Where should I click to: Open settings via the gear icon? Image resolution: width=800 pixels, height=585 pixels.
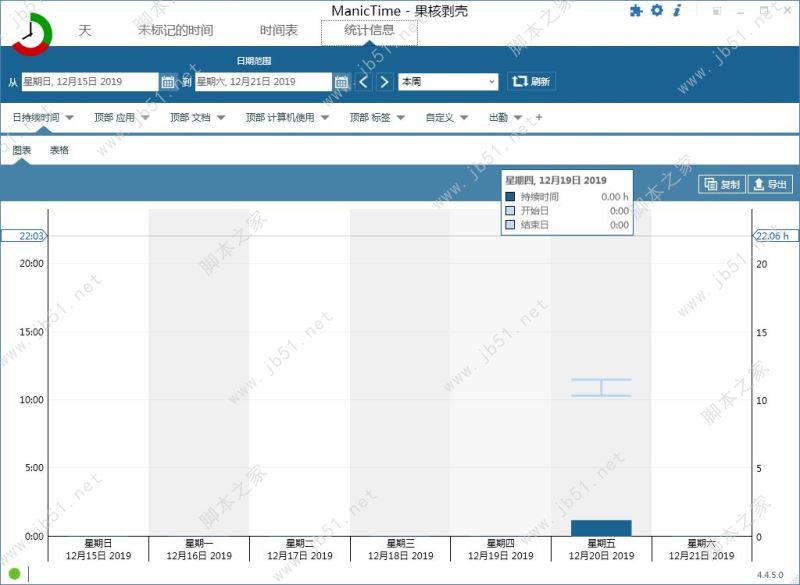657,10
